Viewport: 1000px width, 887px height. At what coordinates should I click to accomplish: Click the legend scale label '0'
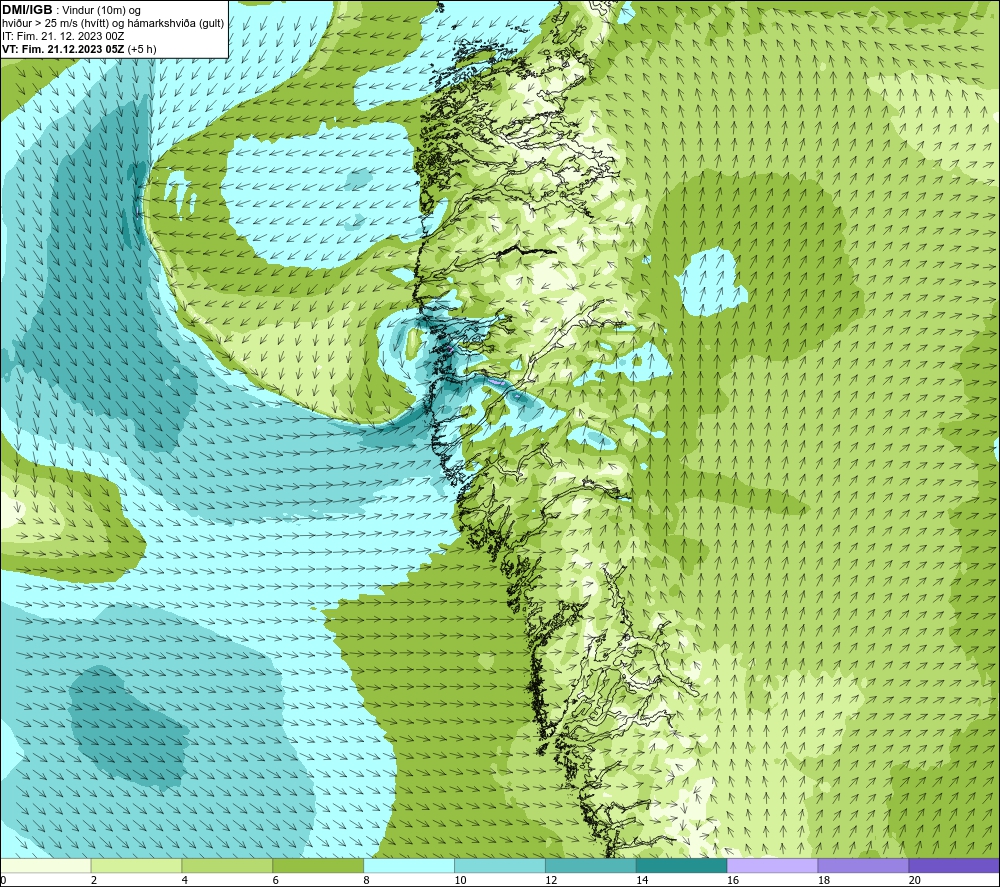pos(3,881)
